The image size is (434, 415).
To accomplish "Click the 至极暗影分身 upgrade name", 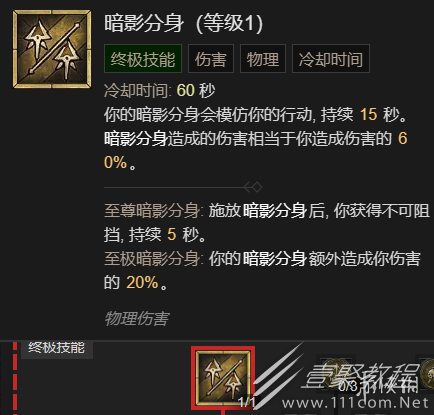I will 152,259.
